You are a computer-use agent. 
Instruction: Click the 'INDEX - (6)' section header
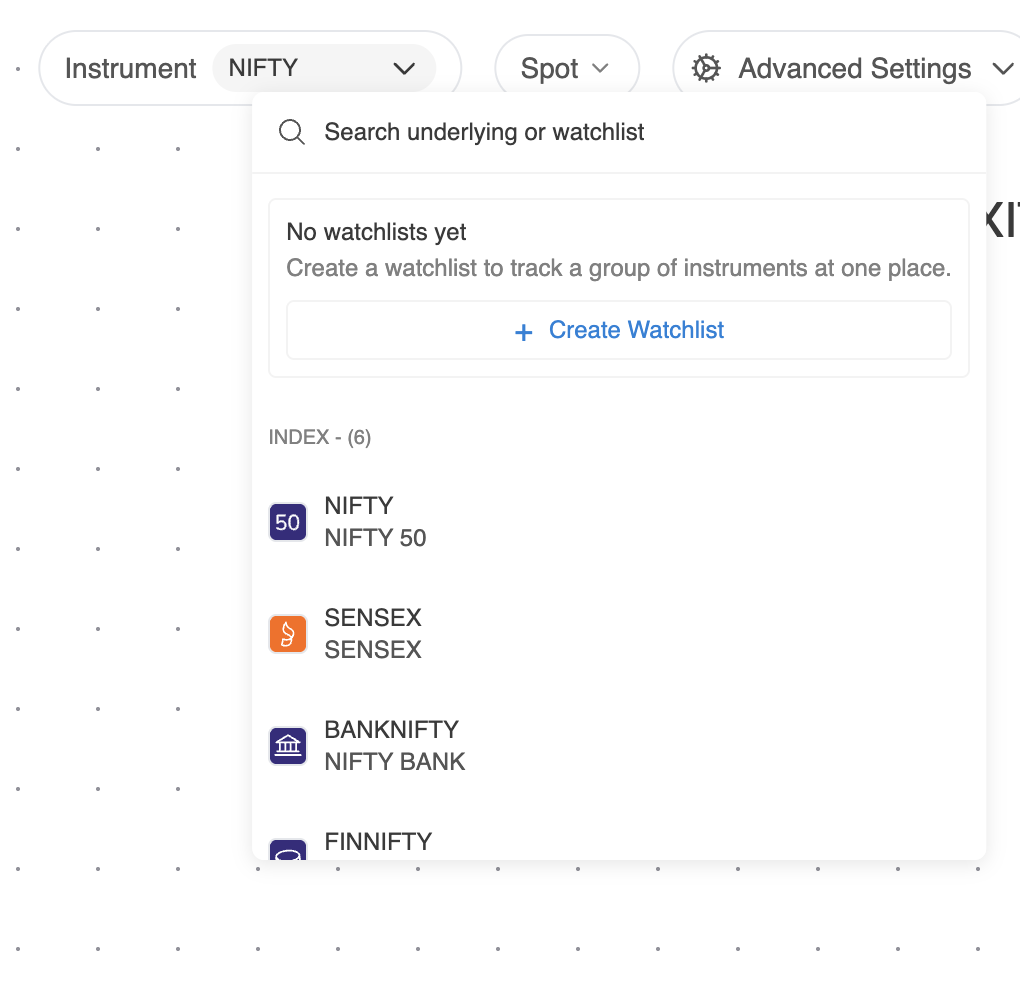click(x=320, y=437)
